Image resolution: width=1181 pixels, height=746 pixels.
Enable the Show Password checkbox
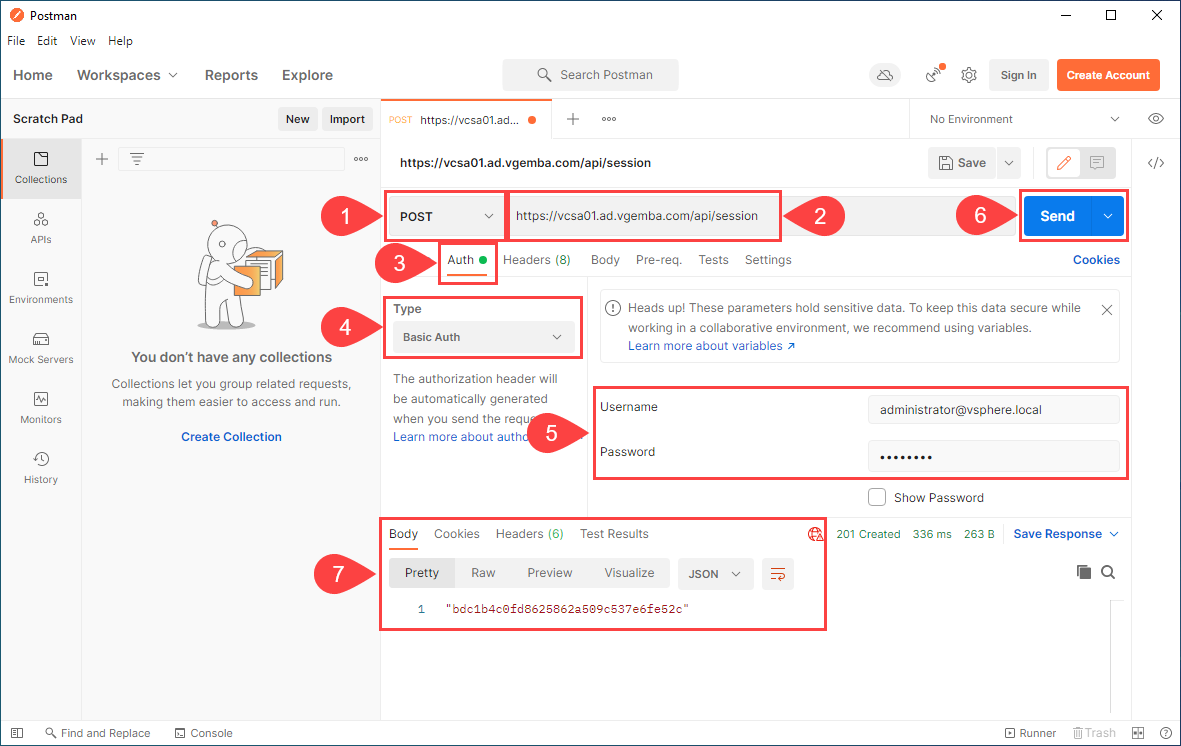point(877,497)
